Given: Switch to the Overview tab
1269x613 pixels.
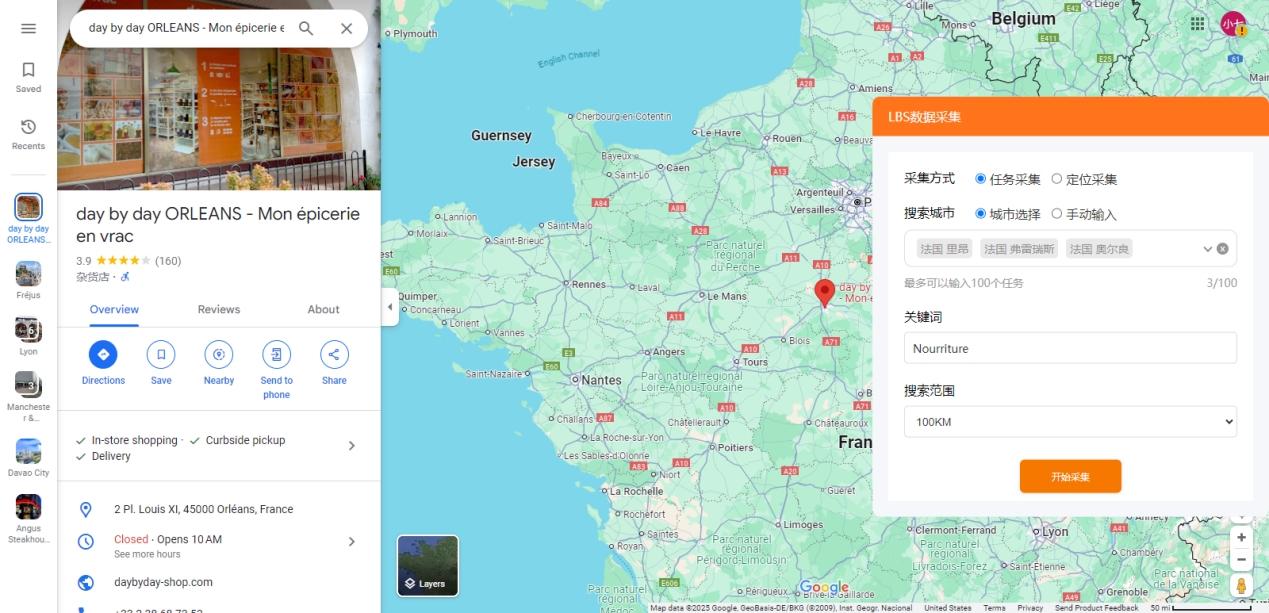Looking at the screenshot, I should (x=114, y=309).
